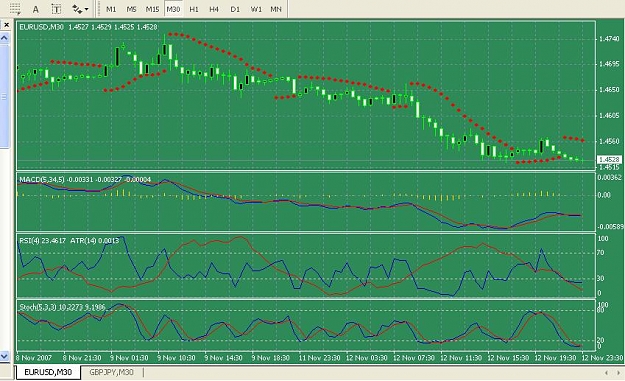This screenshot has height=381, width=625.
Task: Click the '11 Nov 23:30' time label
Action: (319, 357)
